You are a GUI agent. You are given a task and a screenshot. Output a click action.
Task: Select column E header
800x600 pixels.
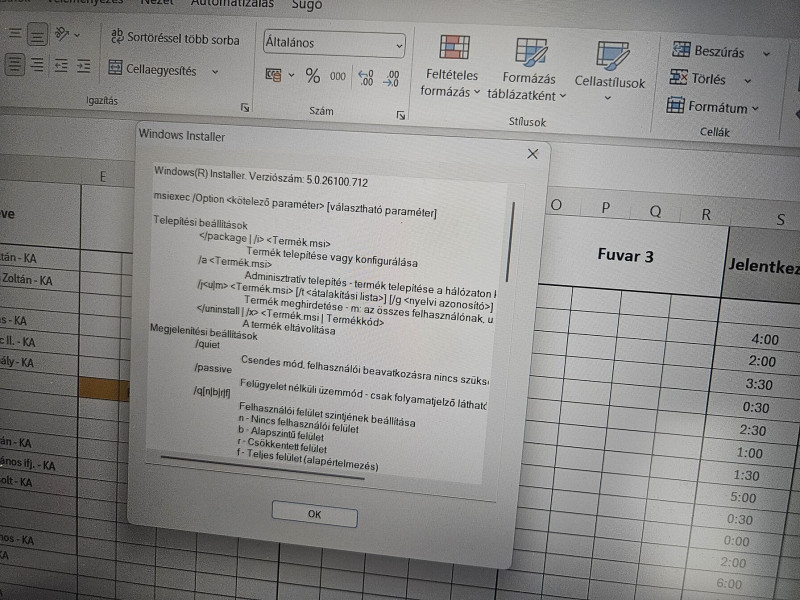pos(103,177)
